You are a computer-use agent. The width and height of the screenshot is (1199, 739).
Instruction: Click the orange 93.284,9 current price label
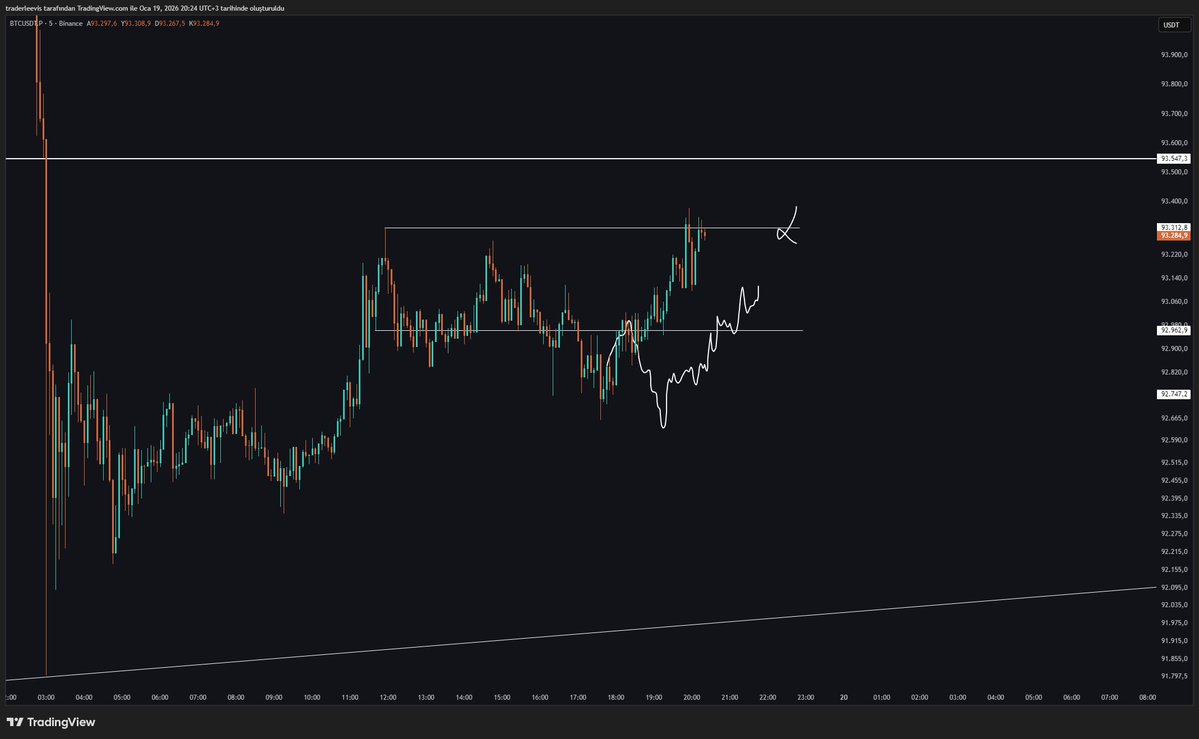1173,236
